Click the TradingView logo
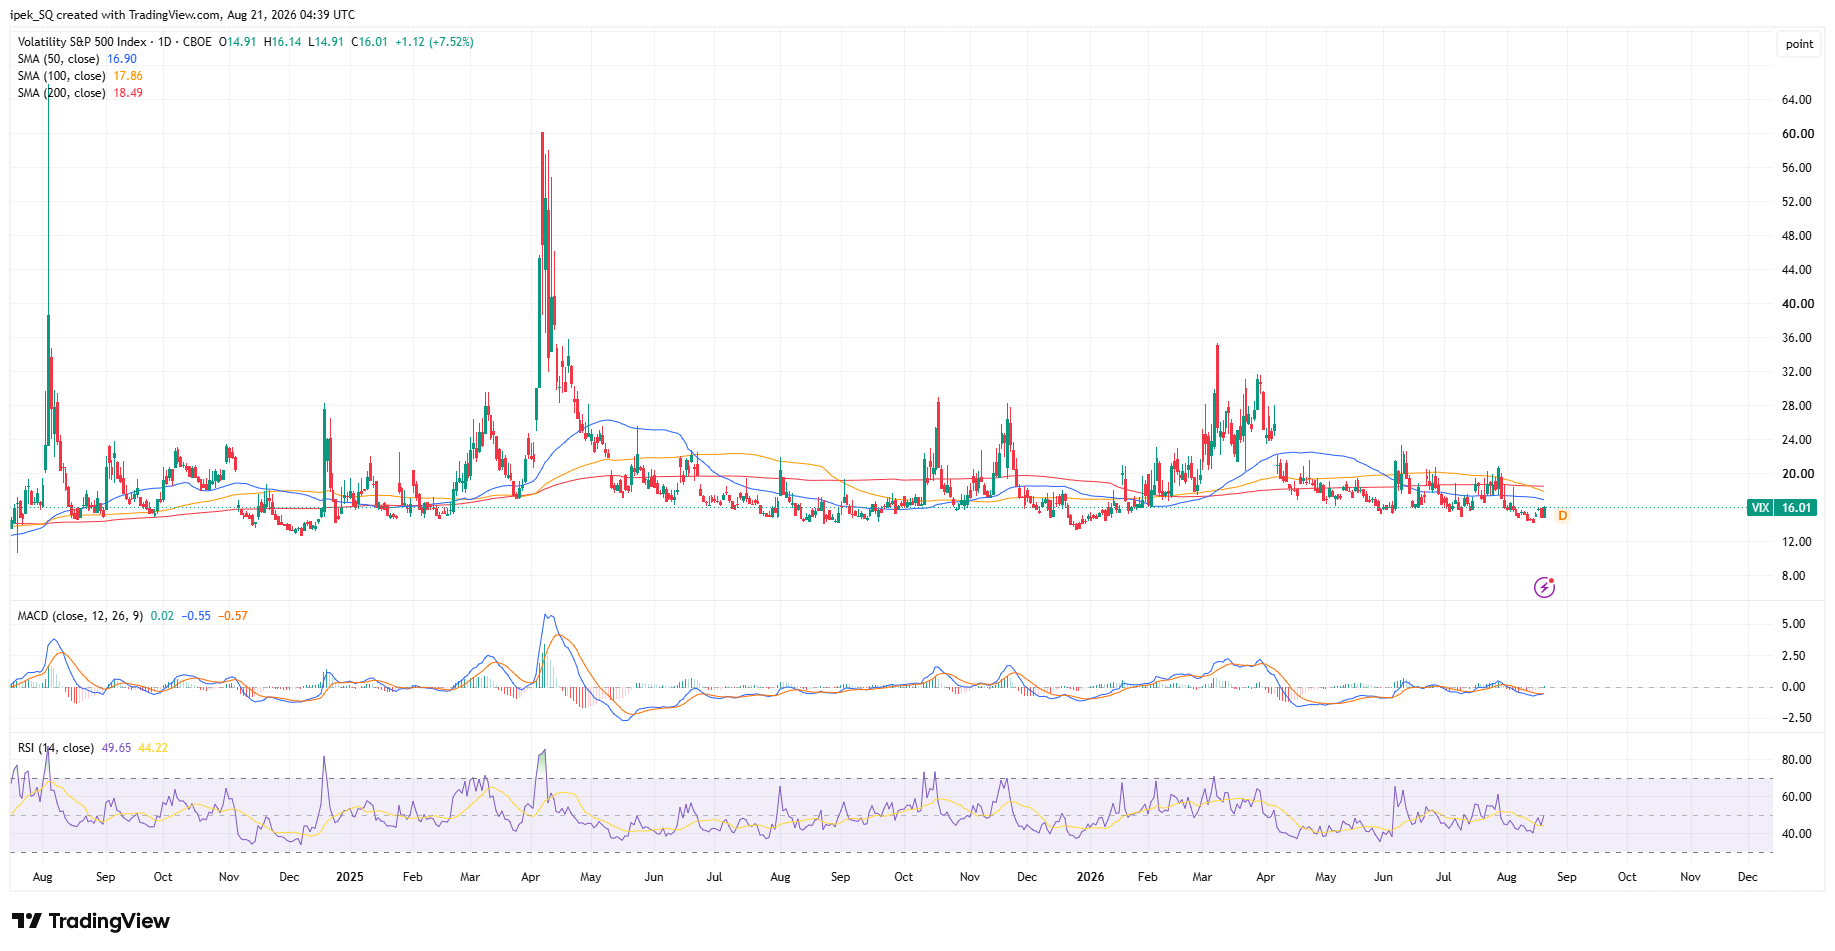 91,921
